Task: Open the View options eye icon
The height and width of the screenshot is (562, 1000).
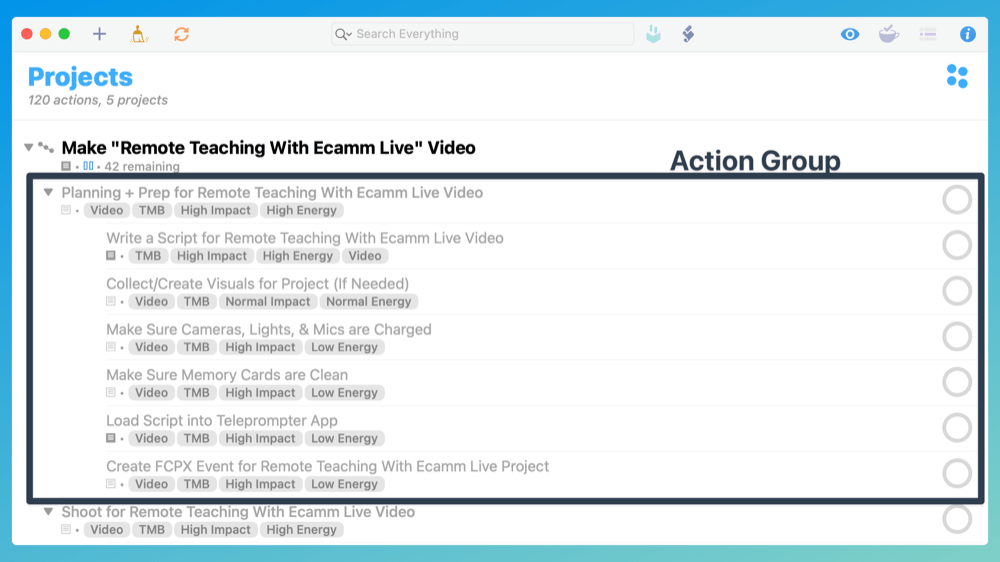Action: pyautogui.click(x=849, y=34)
